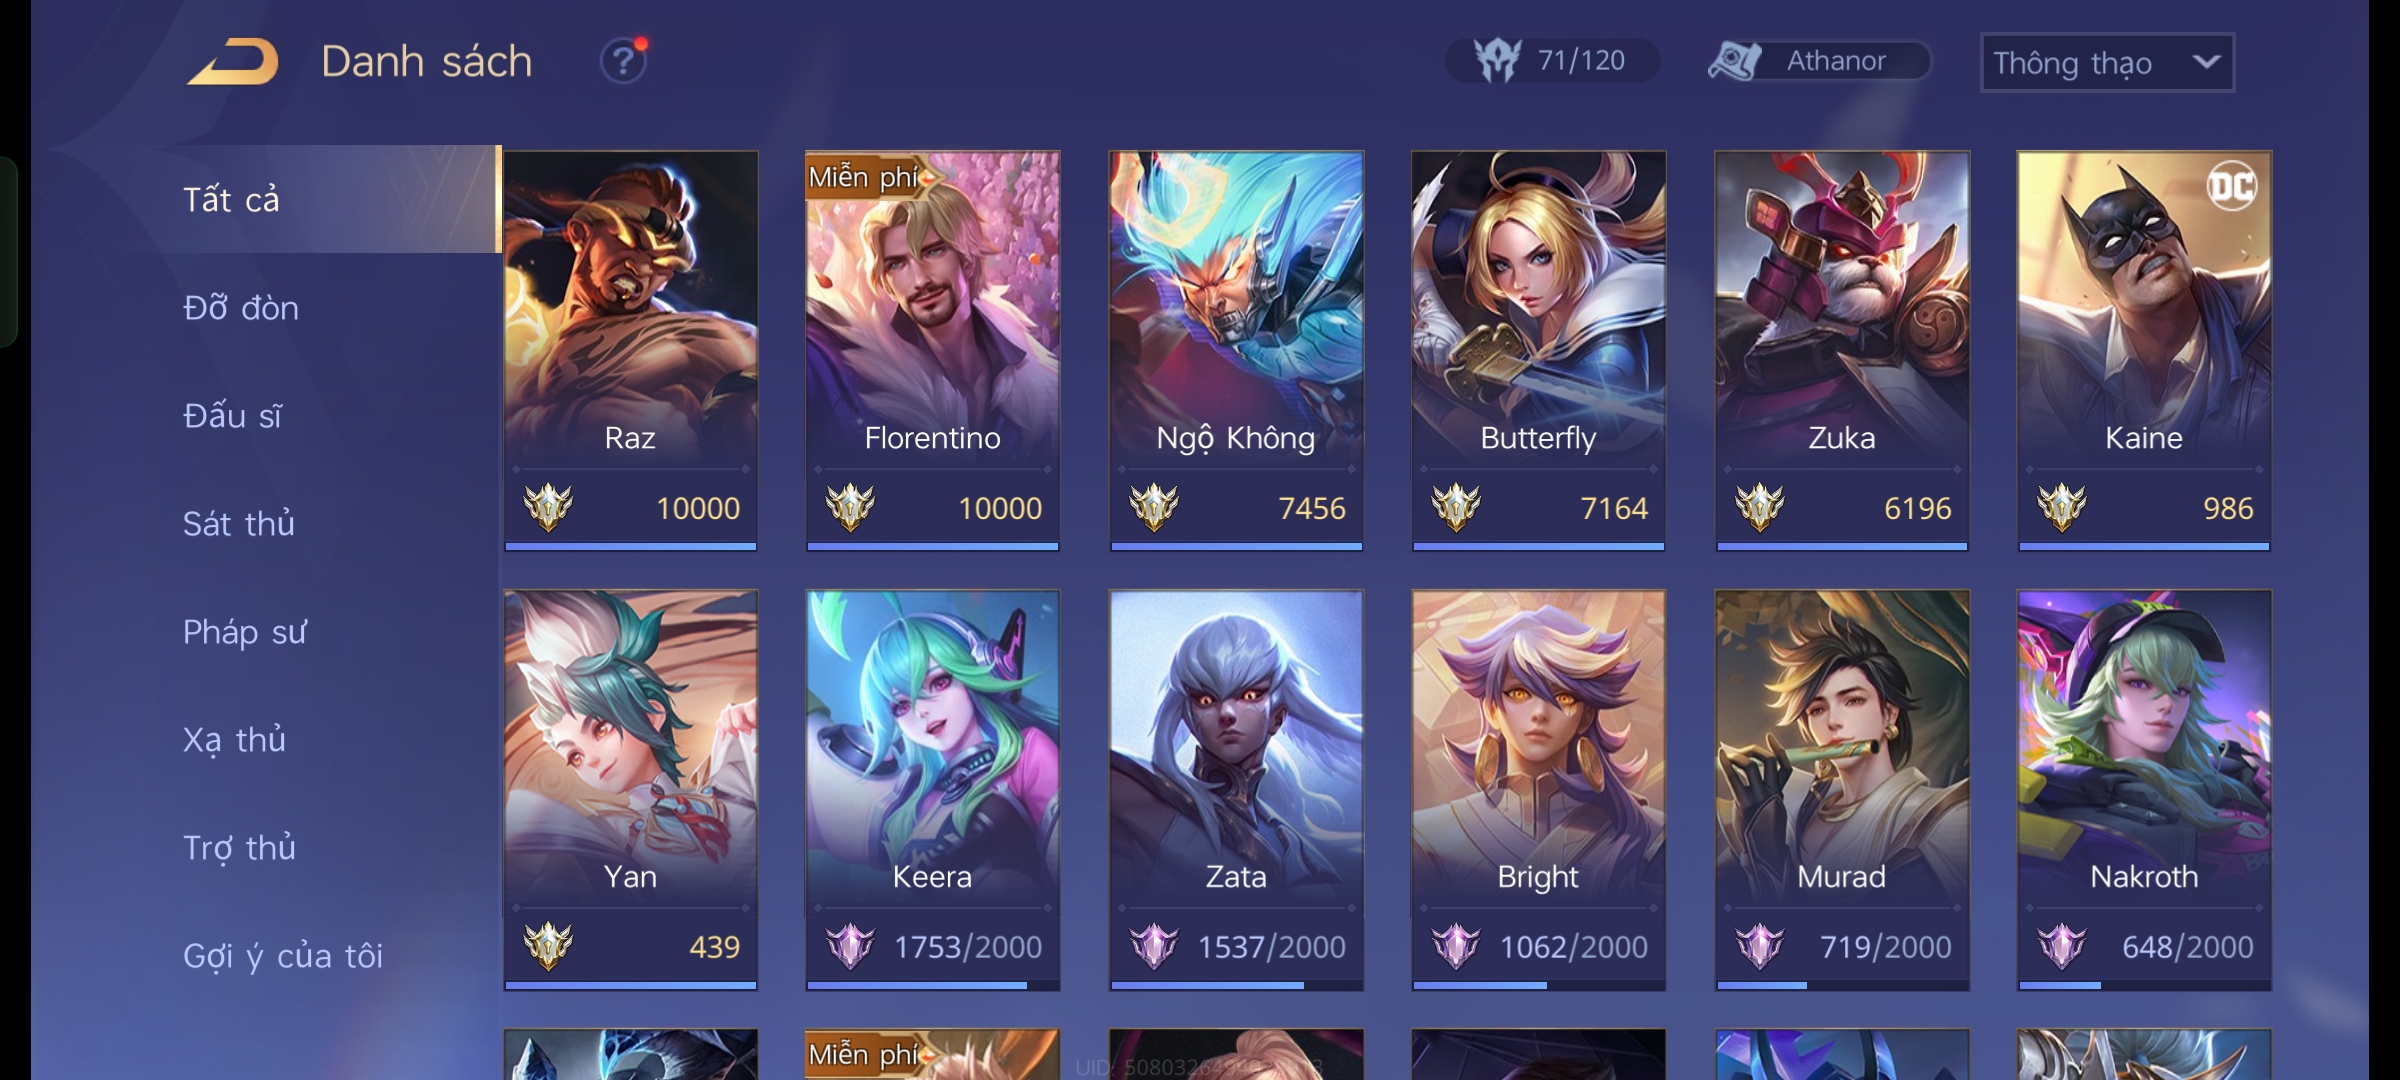Go back using the gold arrow icon

232,62
